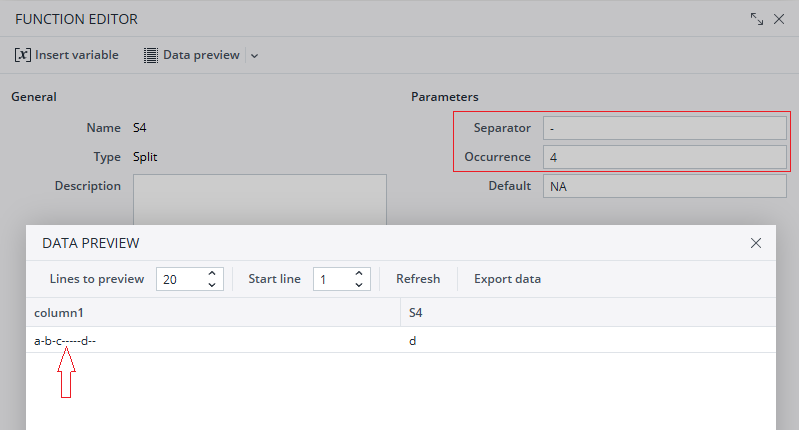Maximize the Function Editor panel
Screen dimensions: 799x430
coord(757,19)
